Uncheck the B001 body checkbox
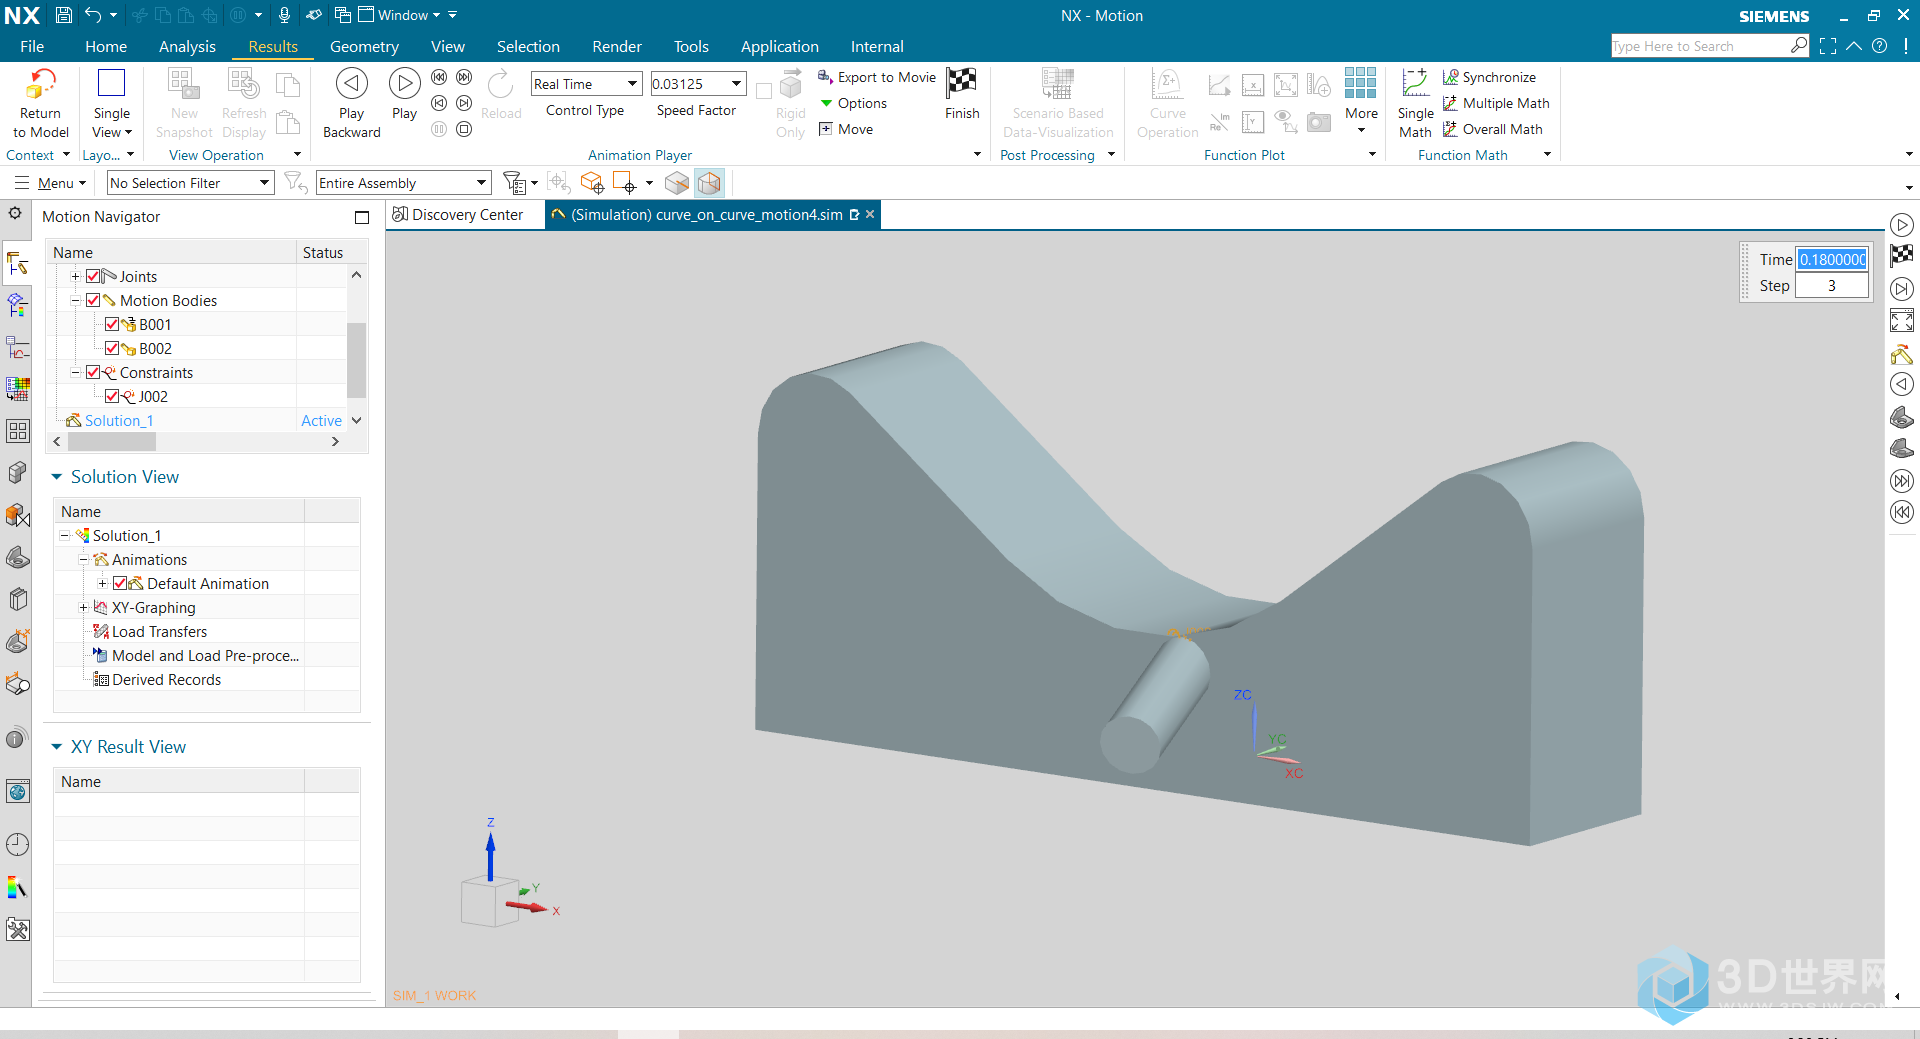Image resolution: width=1920 pixels, height=1039 pixels. click(x=112, y=324)
